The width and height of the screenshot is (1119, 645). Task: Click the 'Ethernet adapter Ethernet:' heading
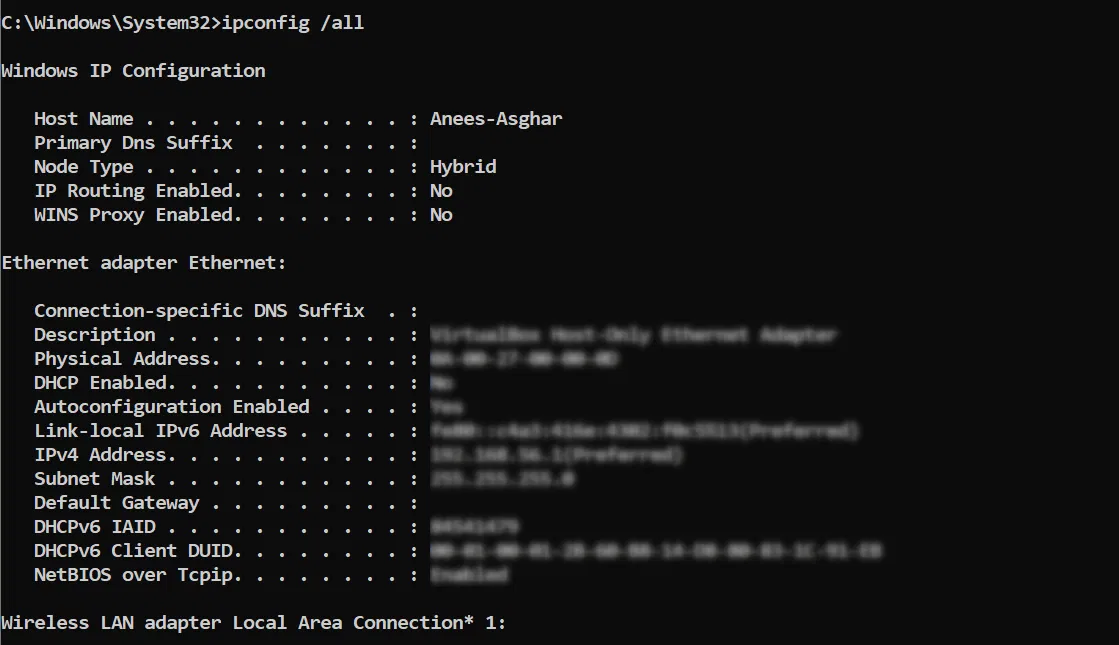point(144,263)
